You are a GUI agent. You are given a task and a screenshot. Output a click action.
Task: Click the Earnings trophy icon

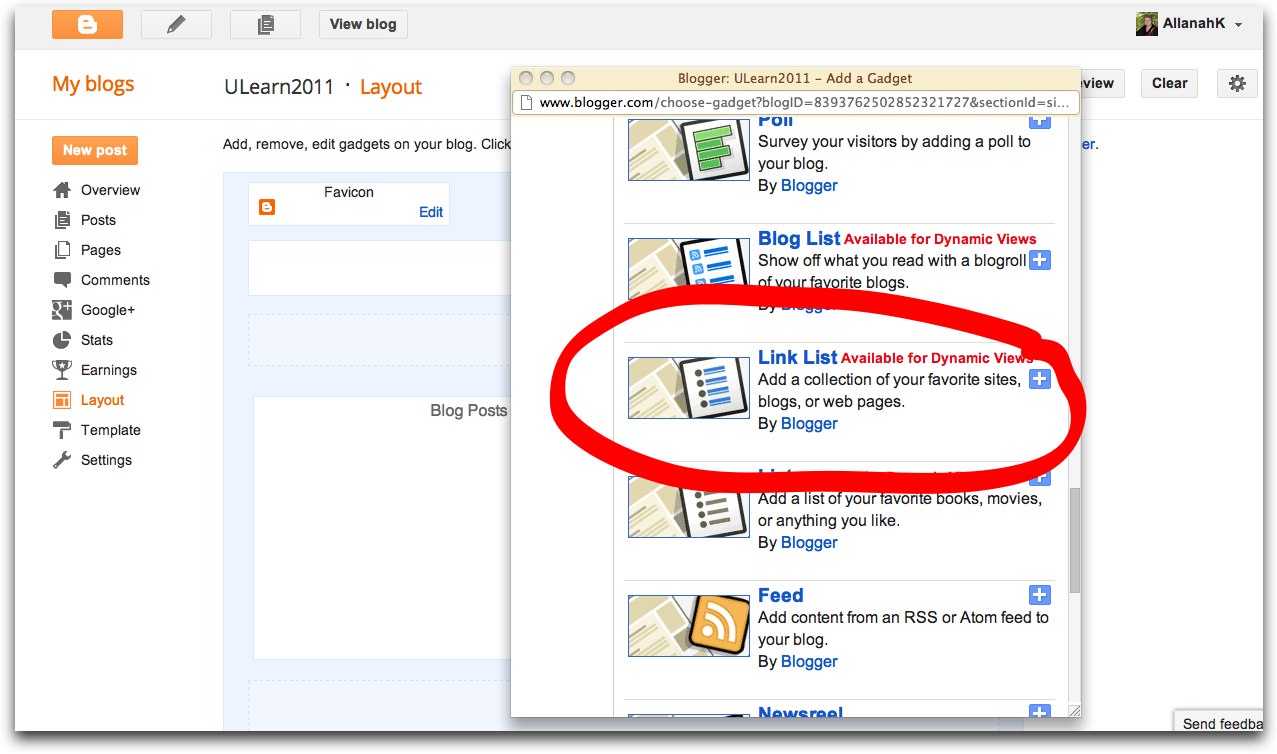click(x=62, y=370)
